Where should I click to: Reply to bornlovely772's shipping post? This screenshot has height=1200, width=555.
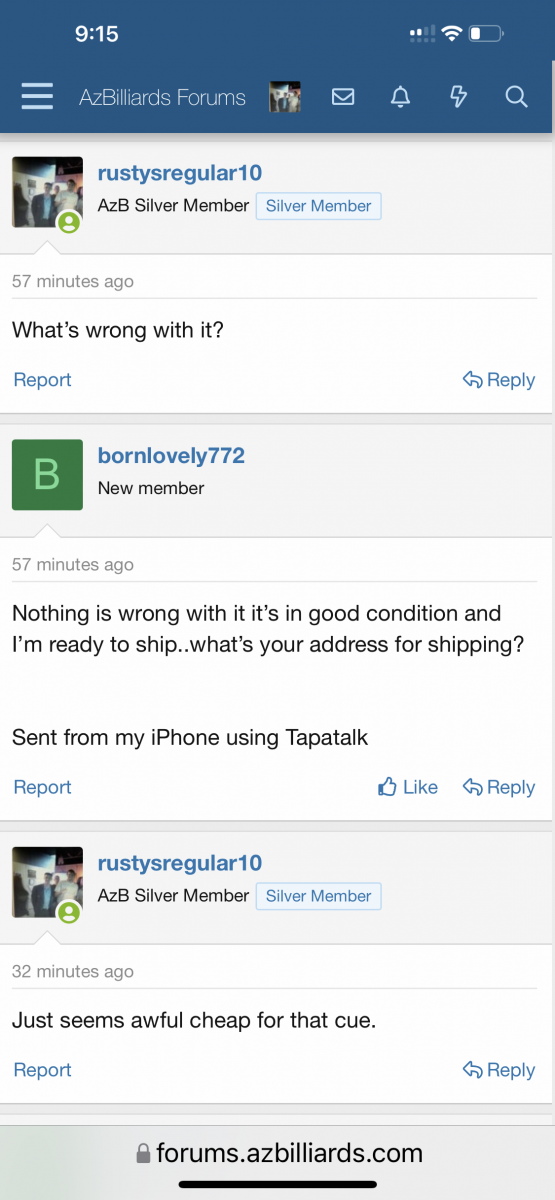(x=499, y=788)
